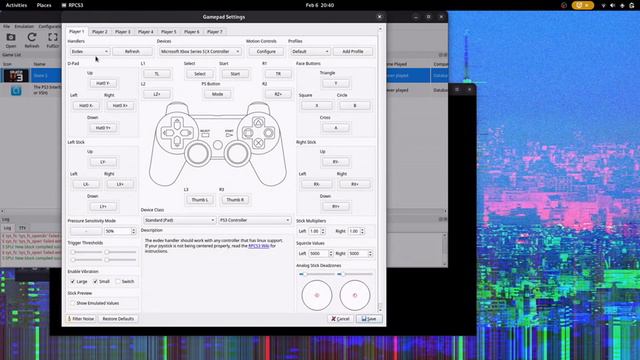Switch to the Player 7 tab

[x=215, y=32]
